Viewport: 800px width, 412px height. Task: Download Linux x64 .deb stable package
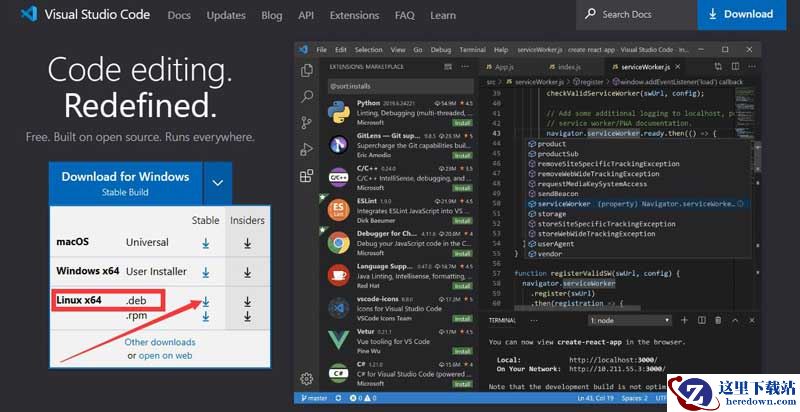[x=206, y=301]
